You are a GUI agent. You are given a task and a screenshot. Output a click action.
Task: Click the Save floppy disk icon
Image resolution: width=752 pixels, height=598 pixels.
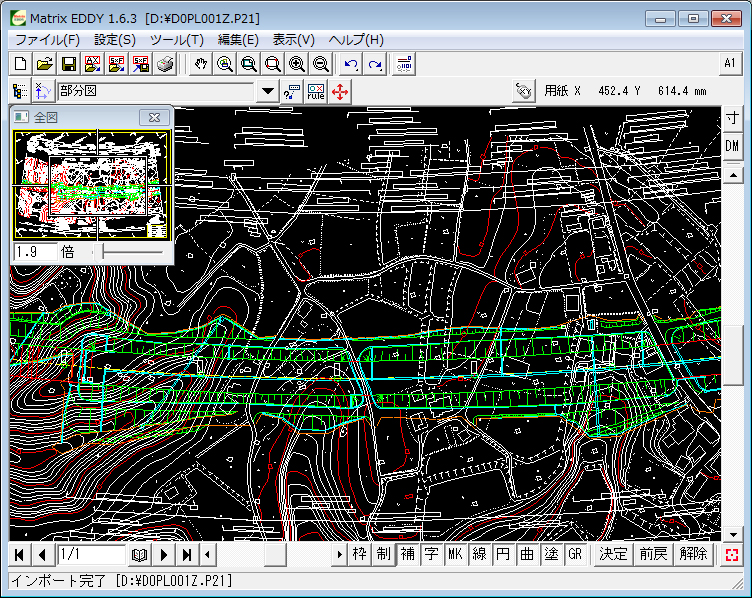pyautogui.click(x=69, y=64)
